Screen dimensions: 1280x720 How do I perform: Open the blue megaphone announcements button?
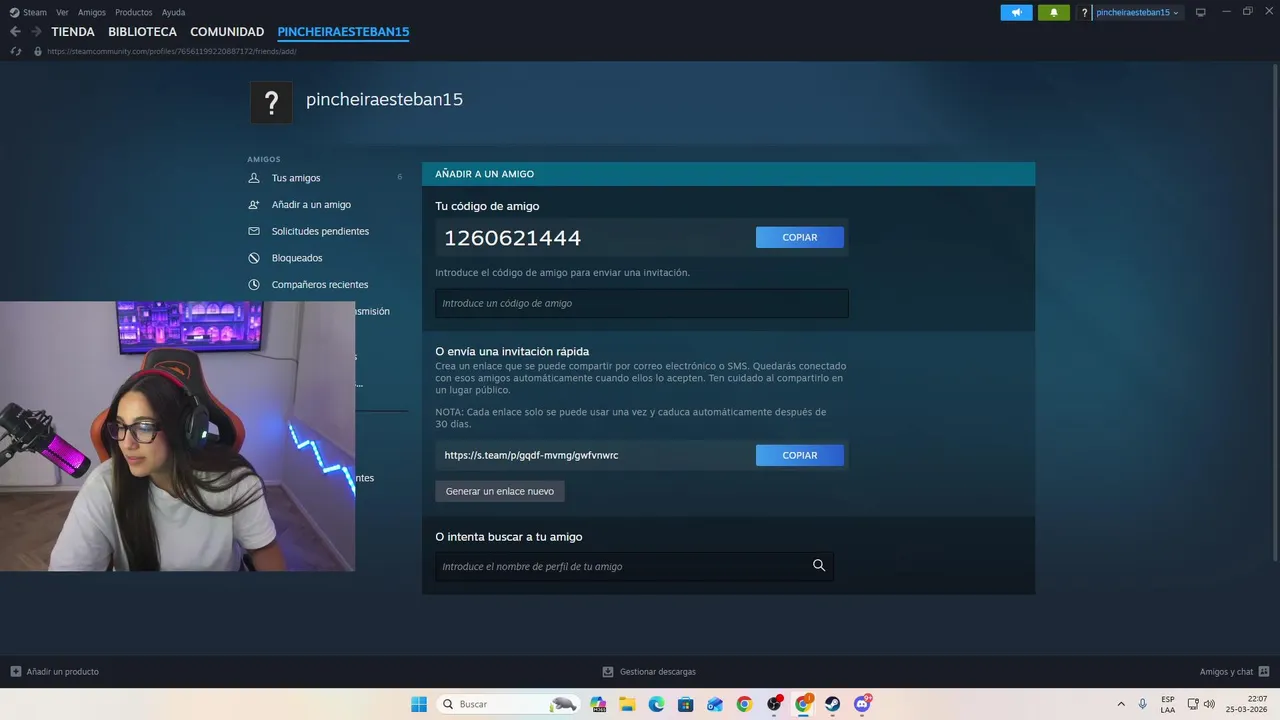click(1016, 12)
